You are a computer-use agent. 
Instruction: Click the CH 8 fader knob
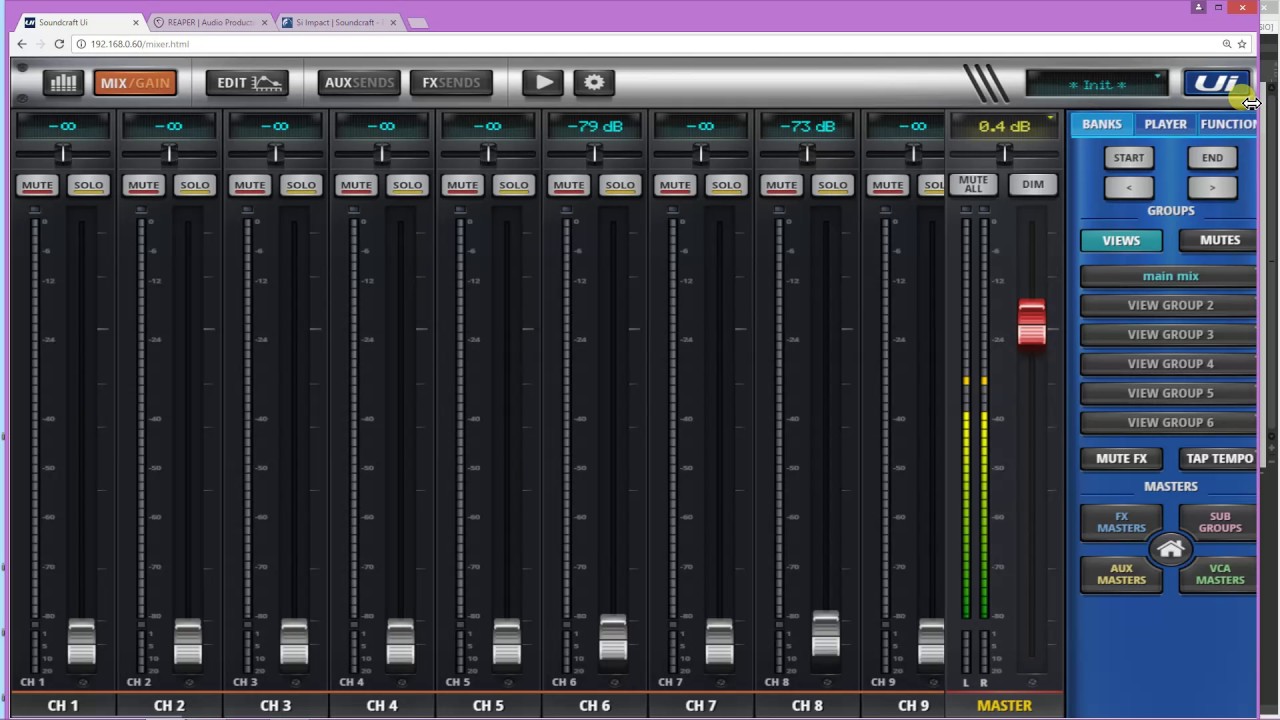point(825,633)
